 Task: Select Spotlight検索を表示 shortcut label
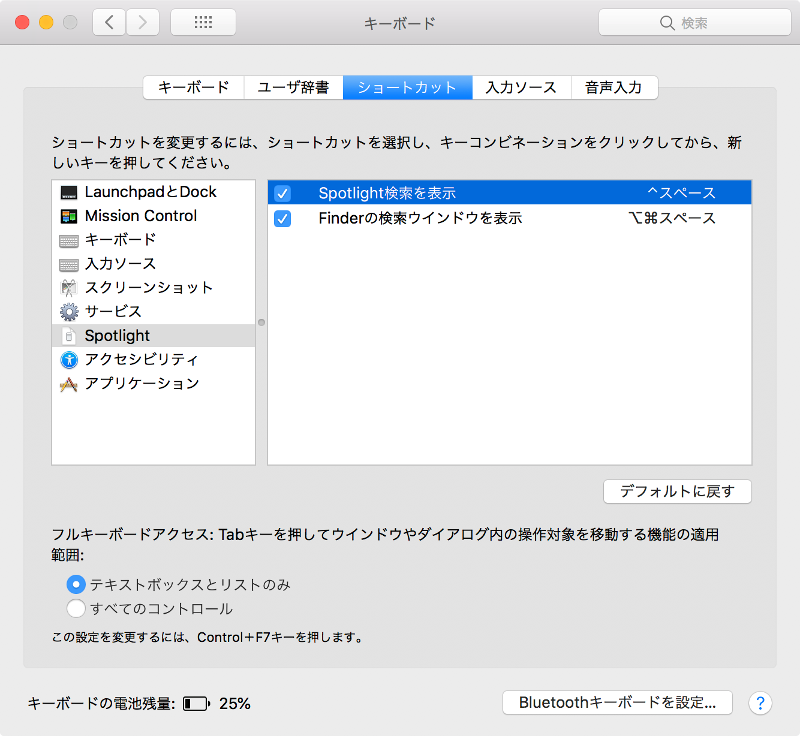(387, 193)
